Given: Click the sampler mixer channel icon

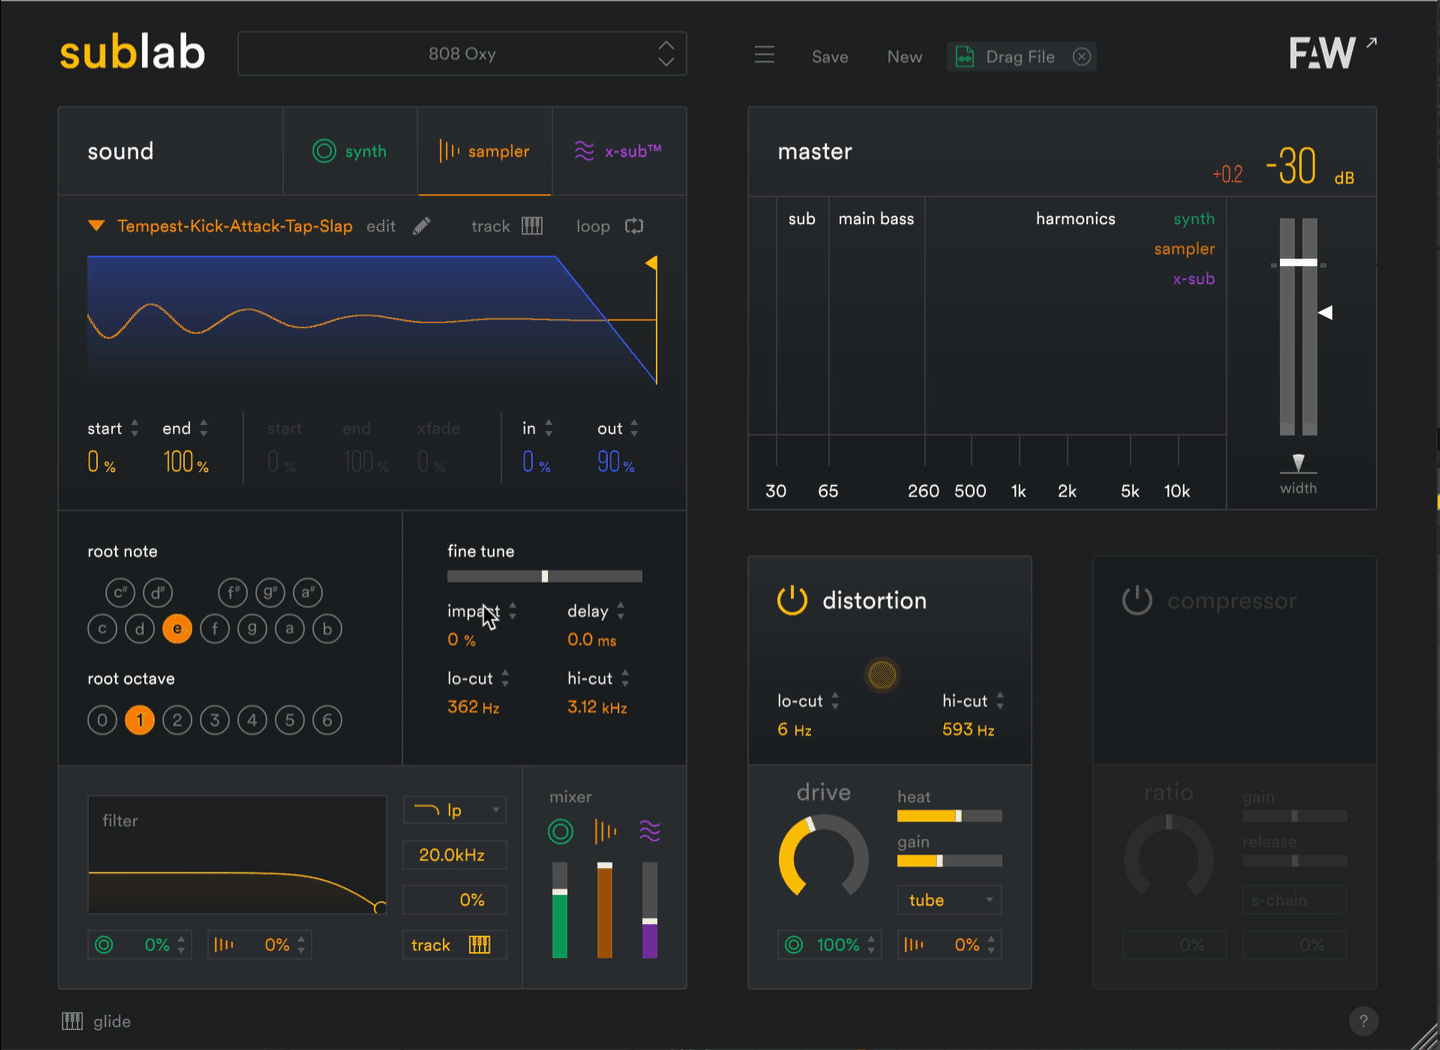Looking at the screenshot, I should pyautogui.click(x=605, y=831).
